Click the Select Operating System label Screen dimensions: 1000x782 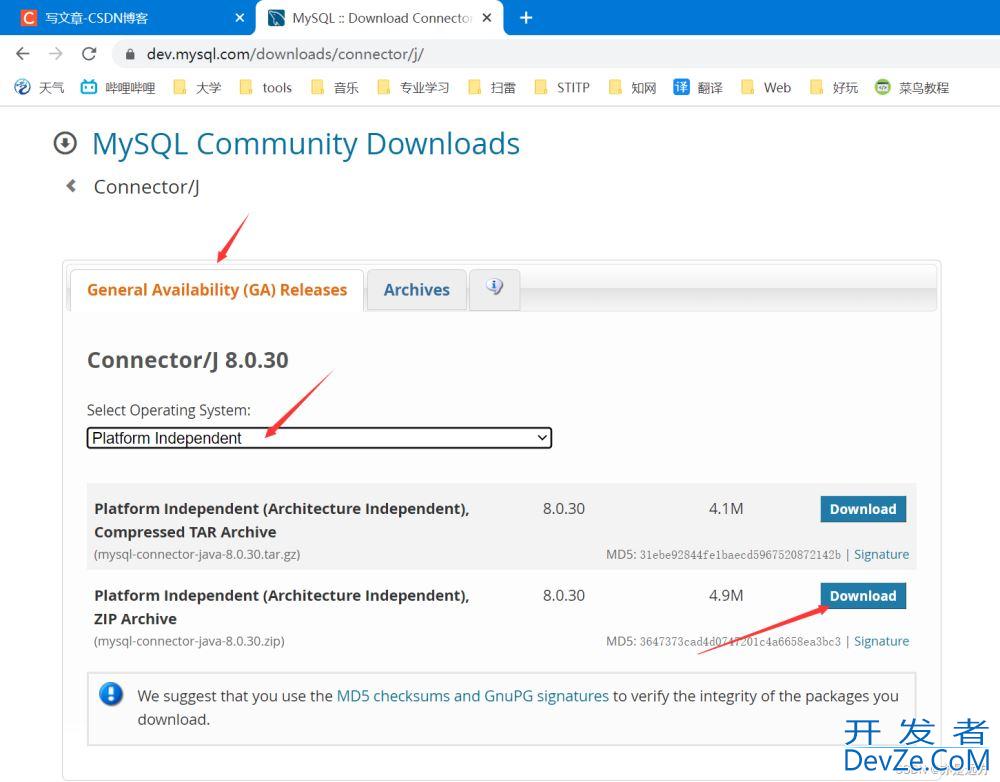point(168,410)
